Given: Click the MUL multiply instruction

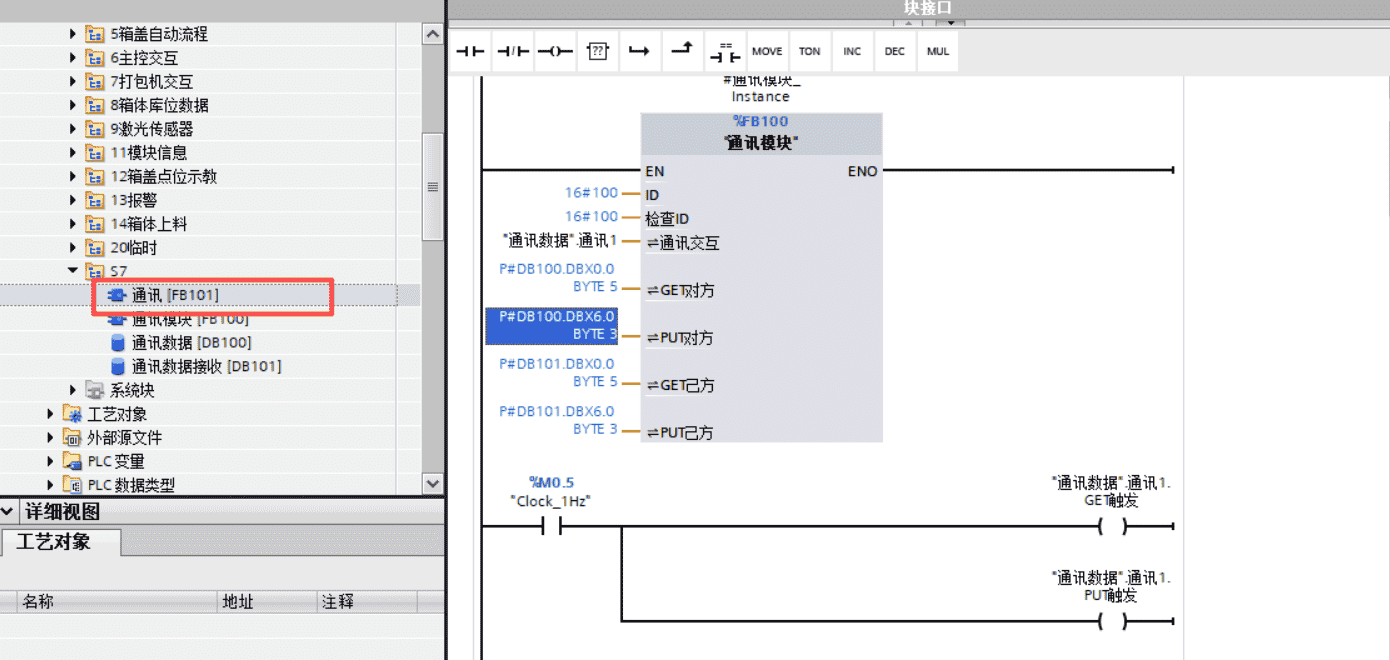Looking at the screenshot, I should [x=937, y=52].
